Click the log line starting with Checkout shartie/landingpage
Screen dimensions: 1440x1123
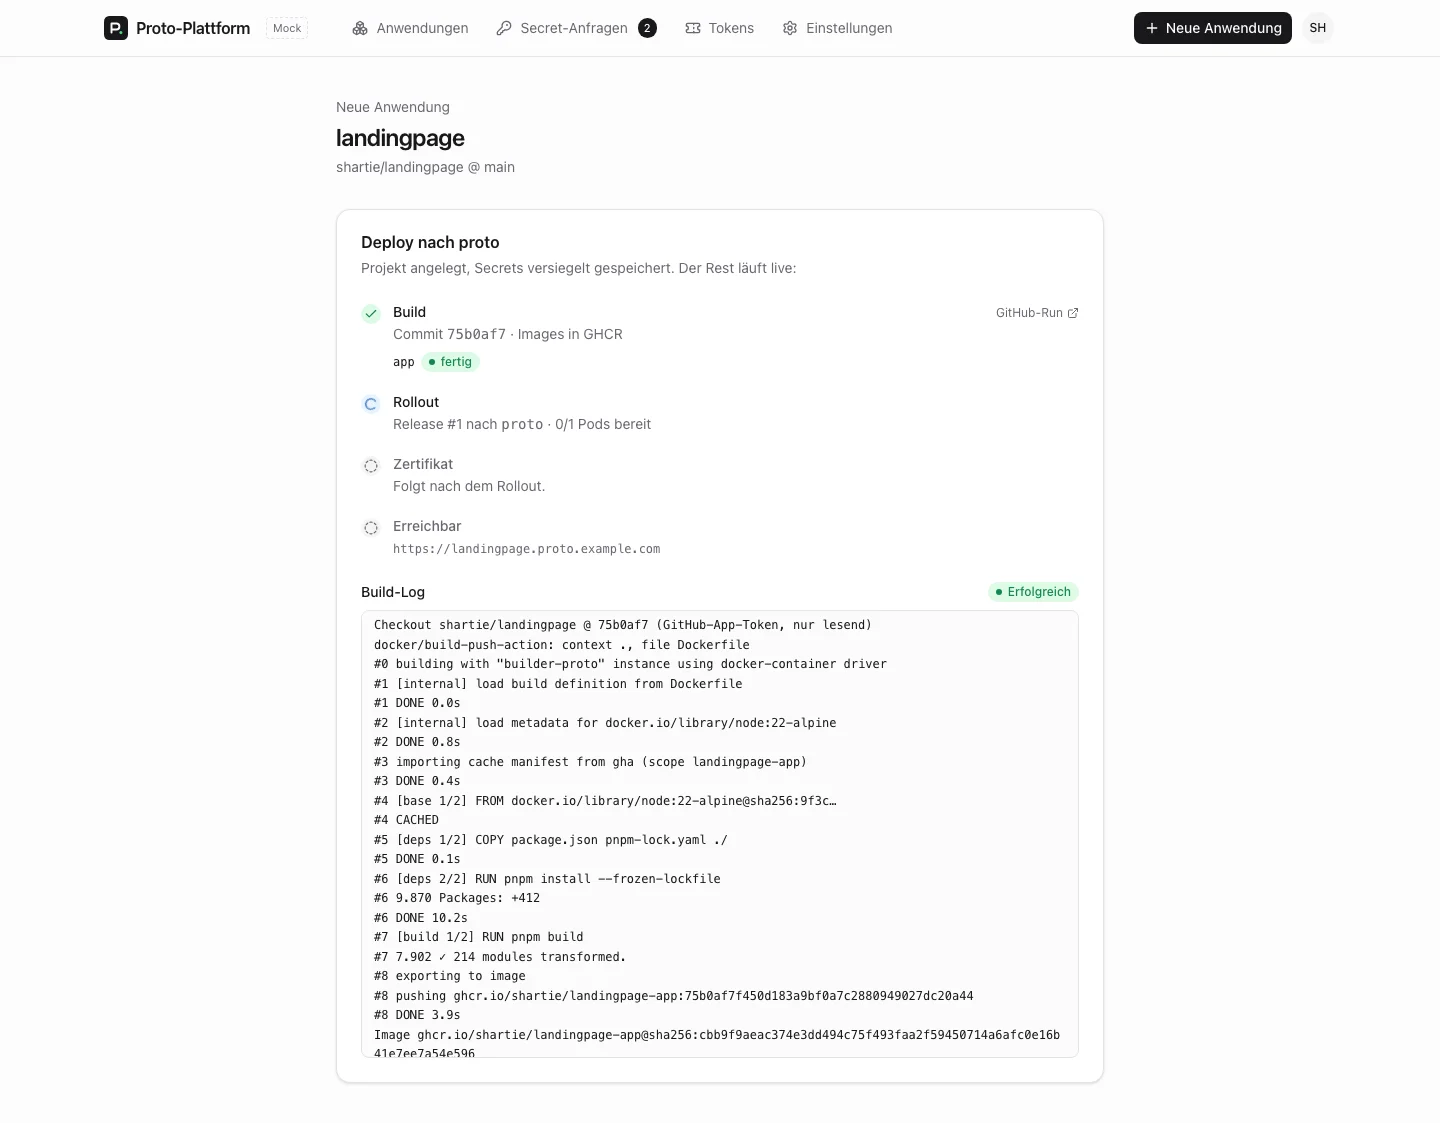pyautogui.click(x=623, y=625)
